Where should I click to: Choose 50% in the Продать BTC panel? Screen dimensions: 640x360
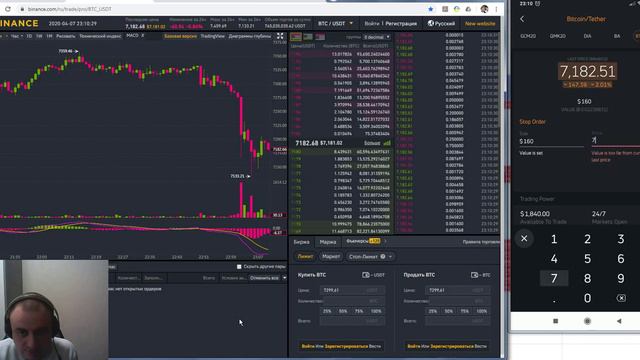(449, 311)
